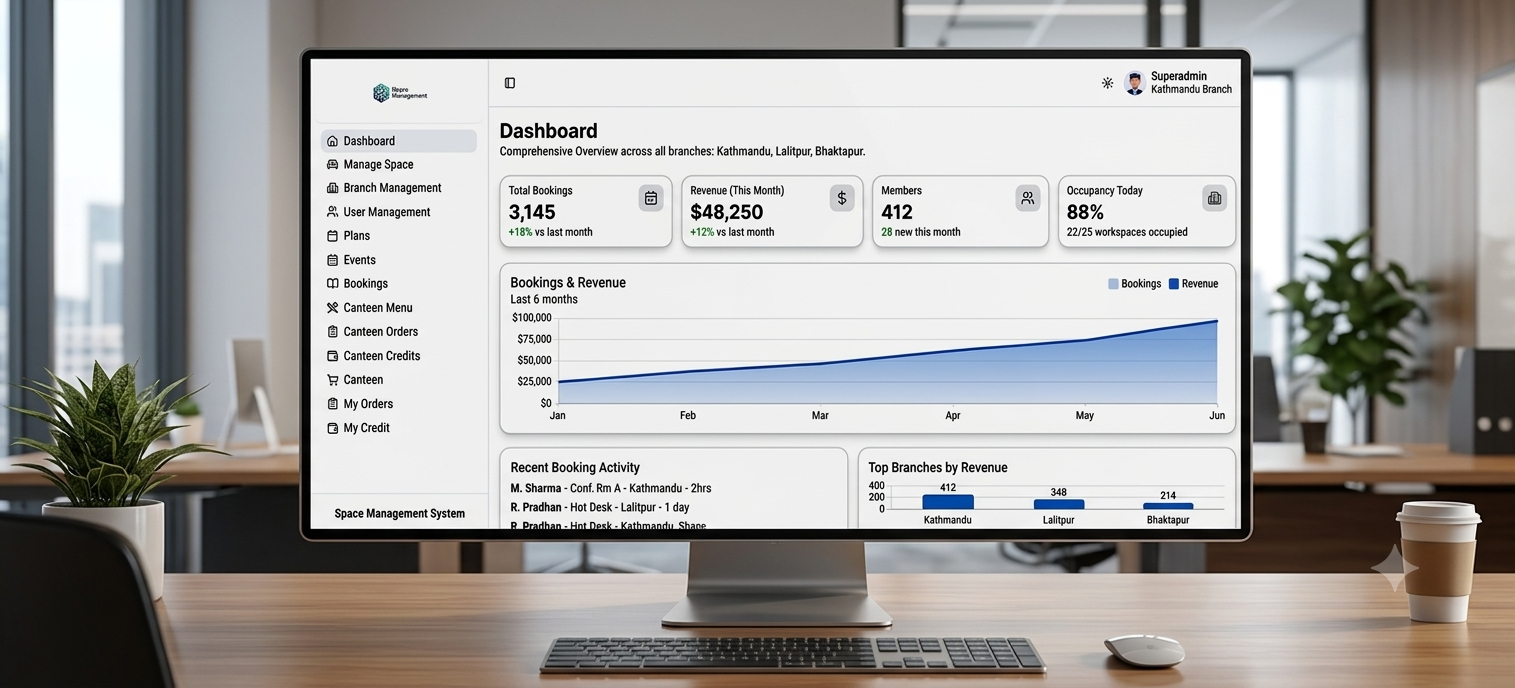This screenshot has height=688, width=1515.
Task: Click the Canteen Orders clipboard icon
Action: 332,332
